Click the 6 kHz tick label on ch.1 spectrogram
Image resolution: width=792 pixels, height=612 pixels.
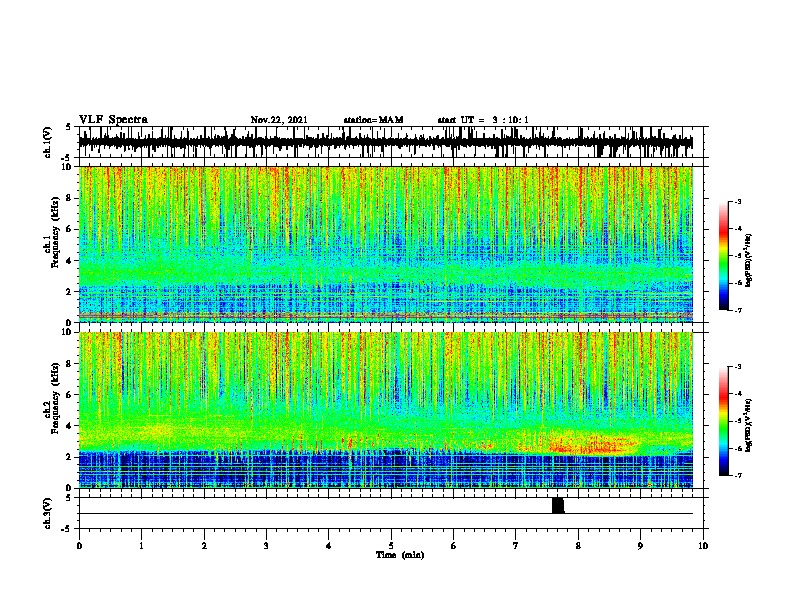[70, 229]
